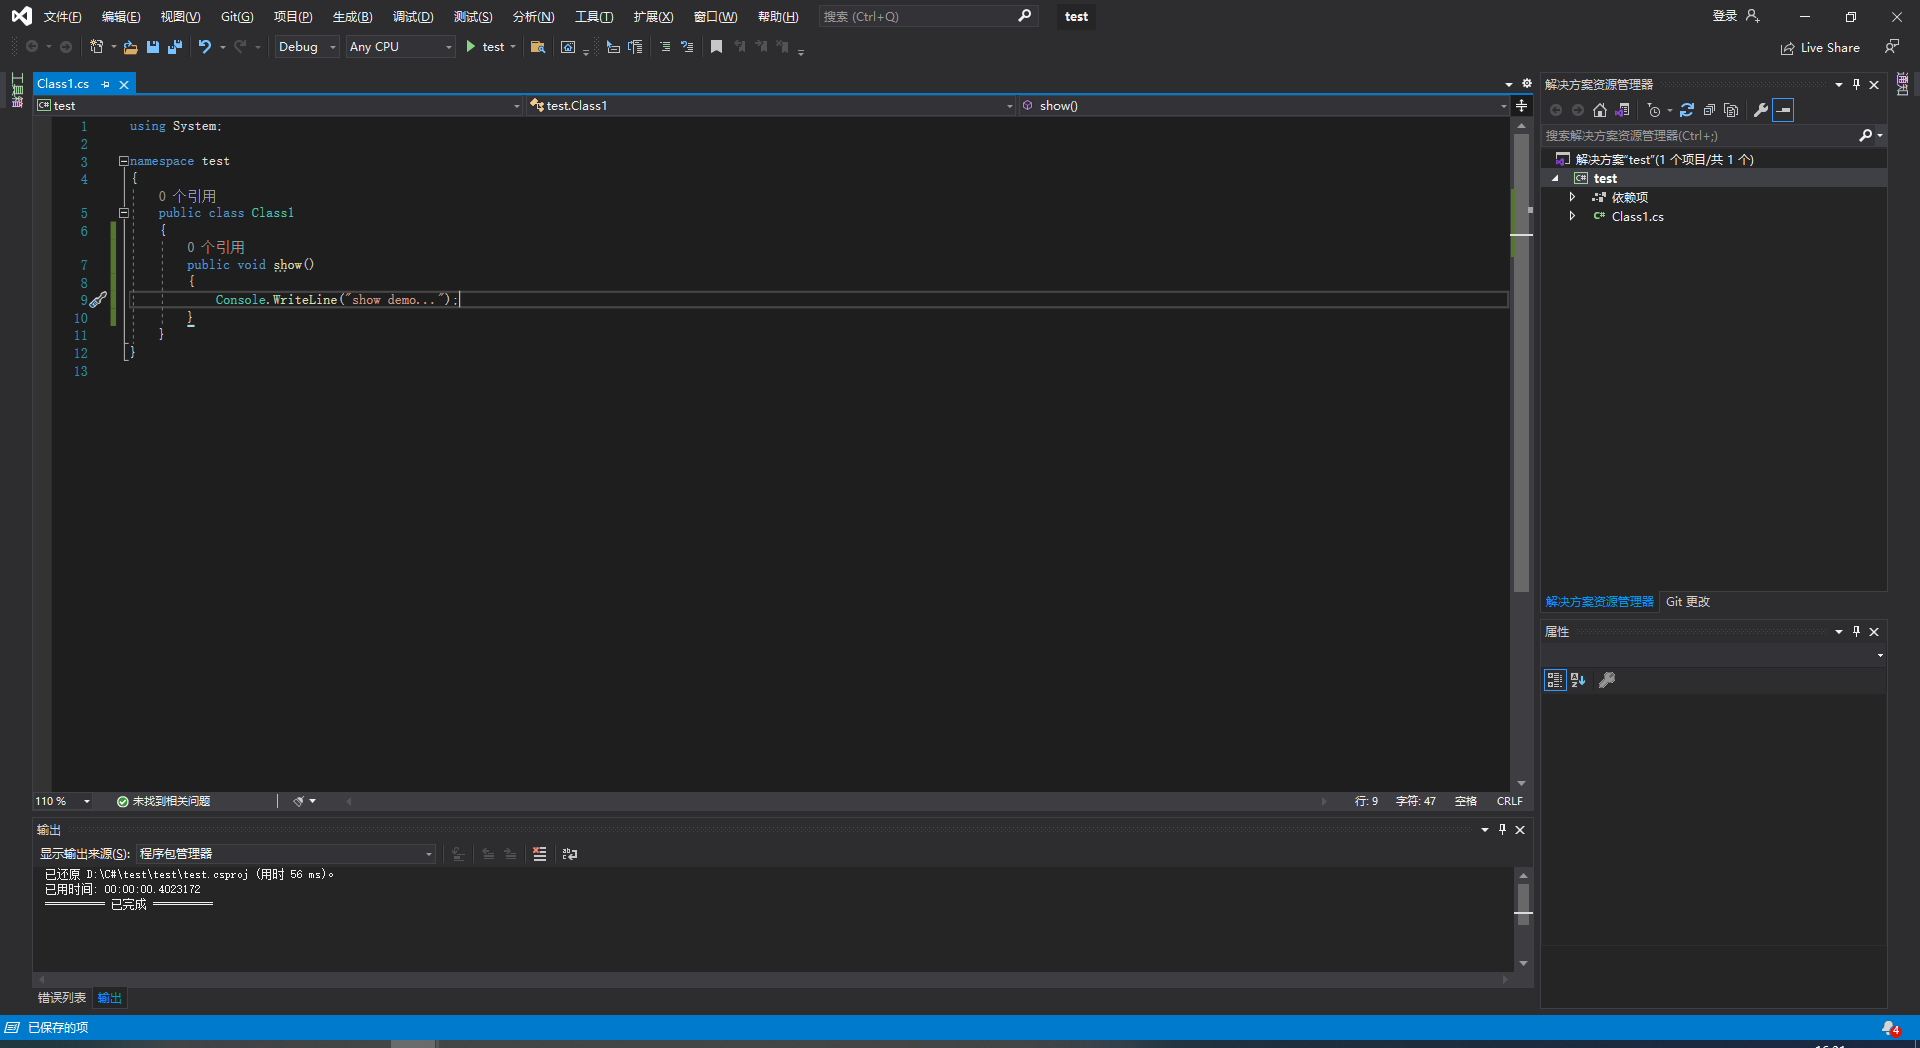Viewport: 1920px width, 1048px height.
Task: Click the Collapse All icon in Solution Explorer
Action: pos(1709,110)
